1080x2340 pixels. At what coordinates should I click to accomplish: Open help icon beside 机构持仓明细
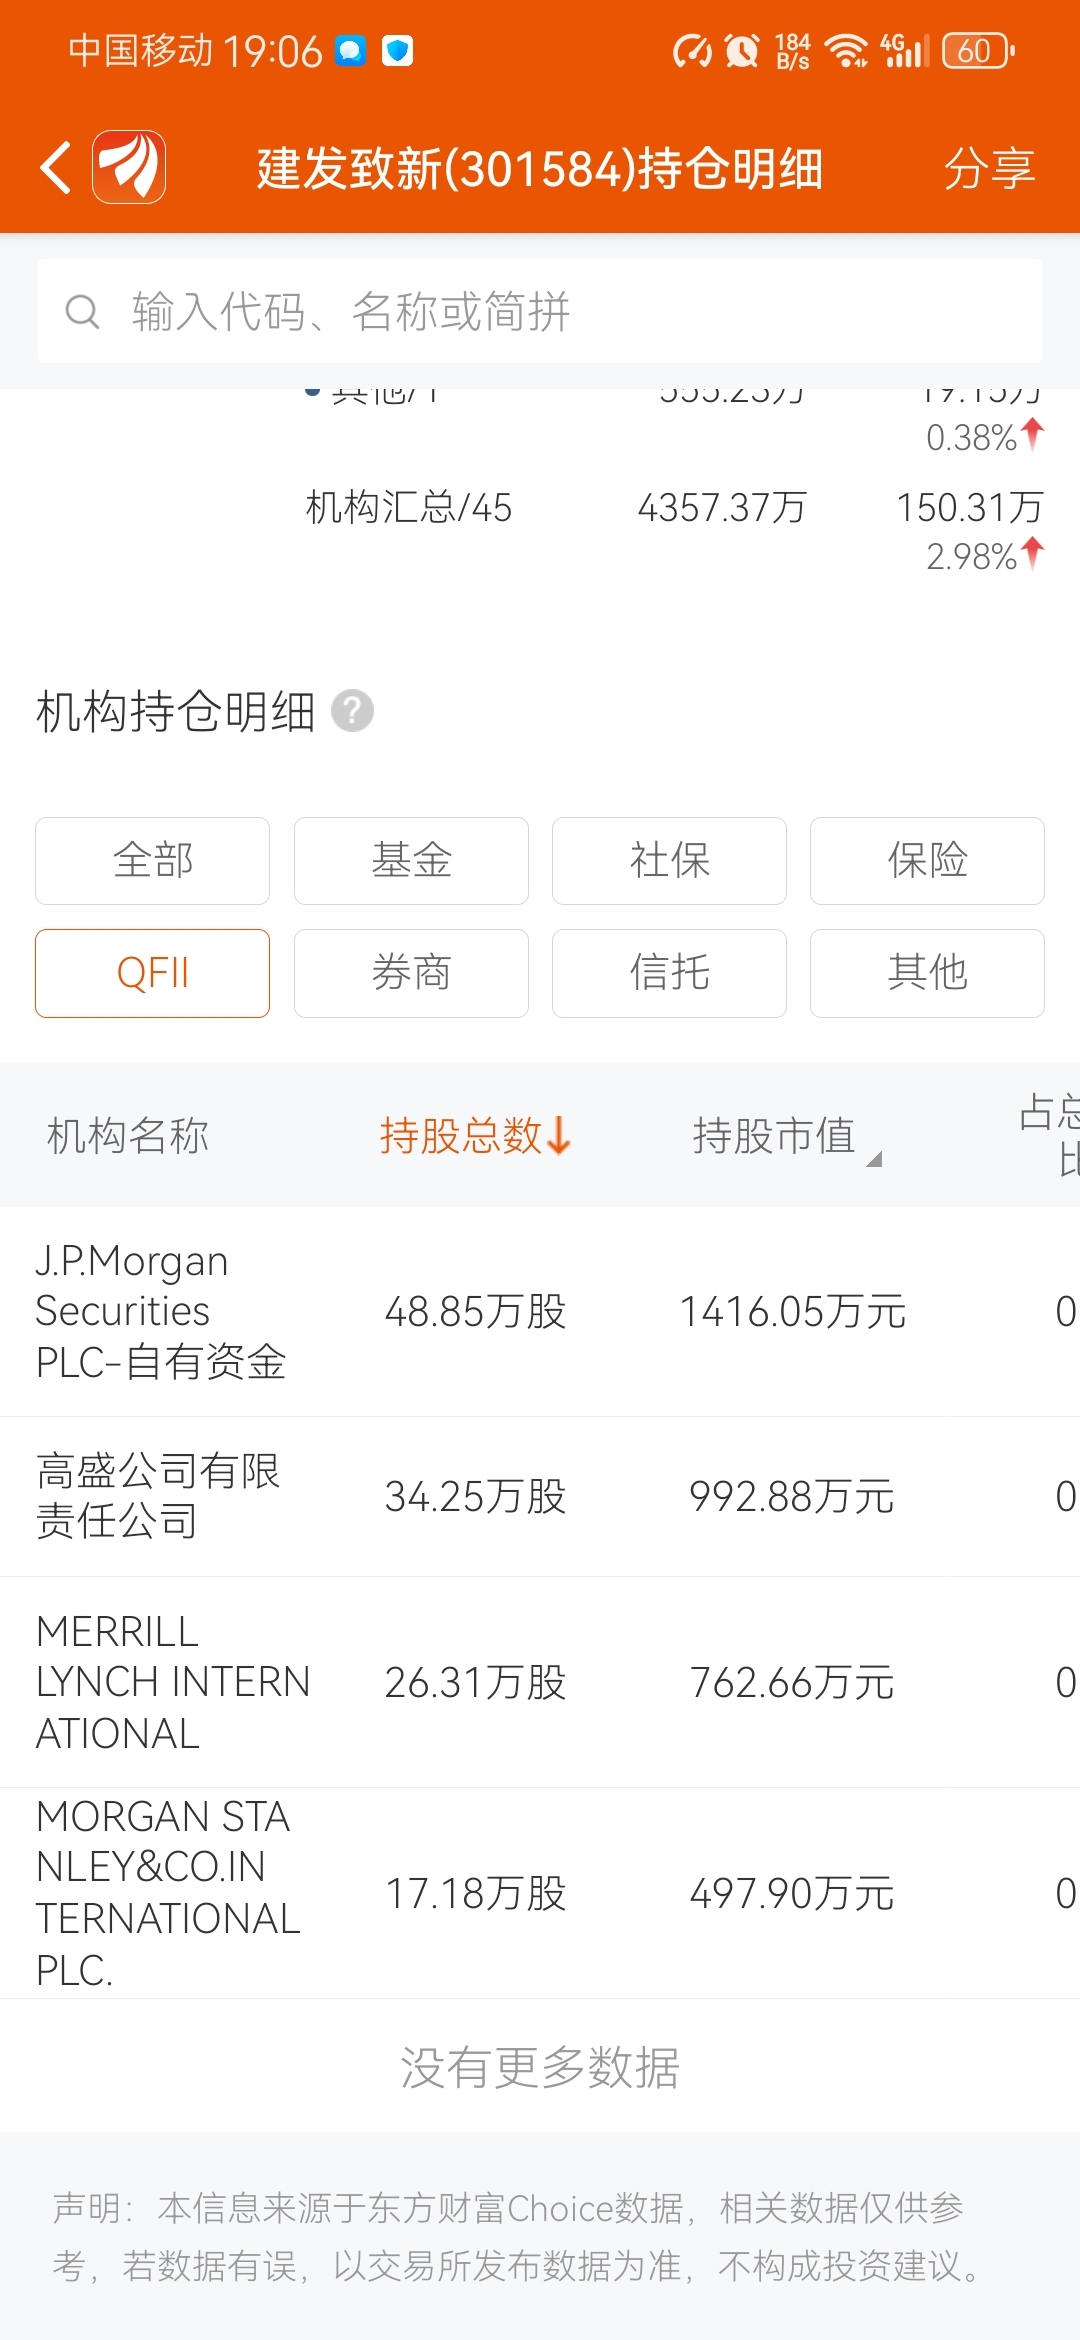pos(352,711)
